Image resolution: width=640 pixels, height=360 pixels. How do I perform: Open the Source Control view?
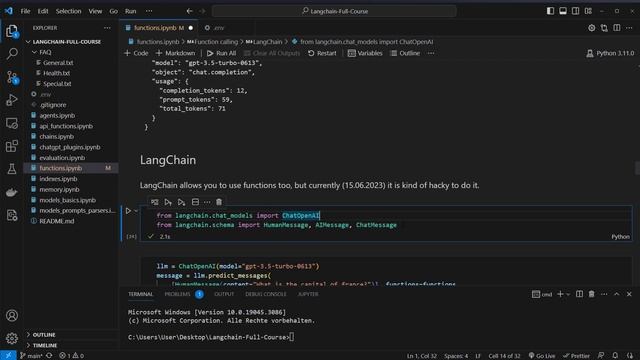[12, 77]
